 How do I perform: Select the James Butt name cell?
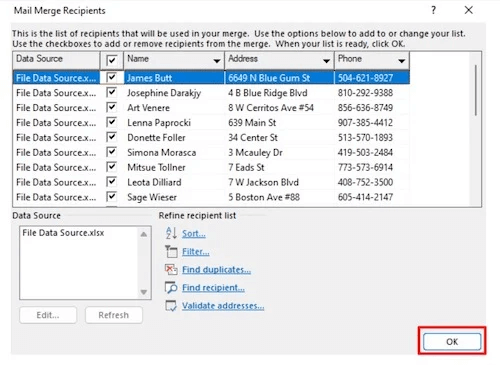pos(174,78)
